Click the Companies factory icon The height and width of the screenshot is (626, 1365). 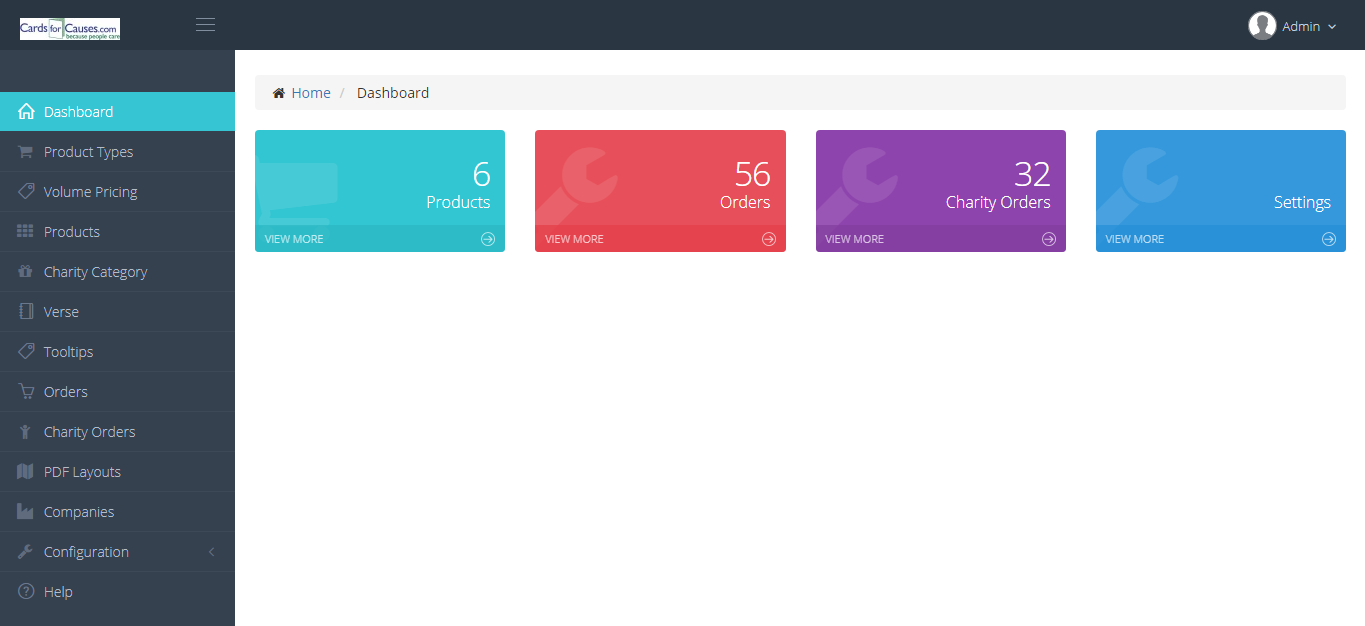pyautogui.click(x=26, y=511)
